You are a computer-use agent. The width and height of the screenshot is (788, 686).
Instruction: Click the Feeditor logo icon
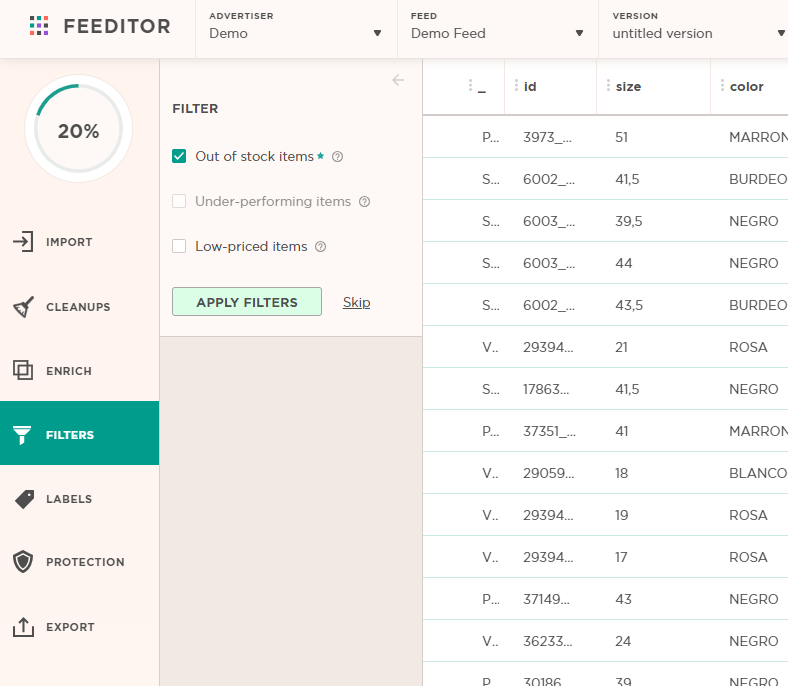[39, 26]
